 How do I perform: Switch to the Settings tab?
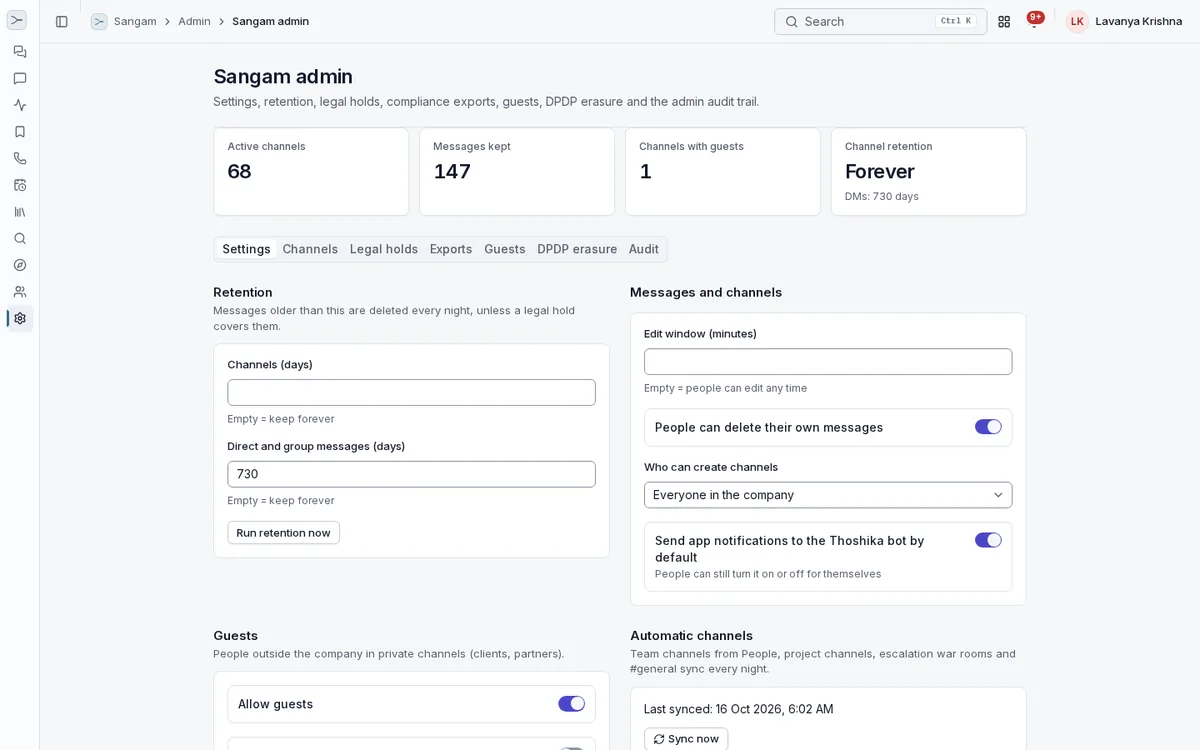246,249
